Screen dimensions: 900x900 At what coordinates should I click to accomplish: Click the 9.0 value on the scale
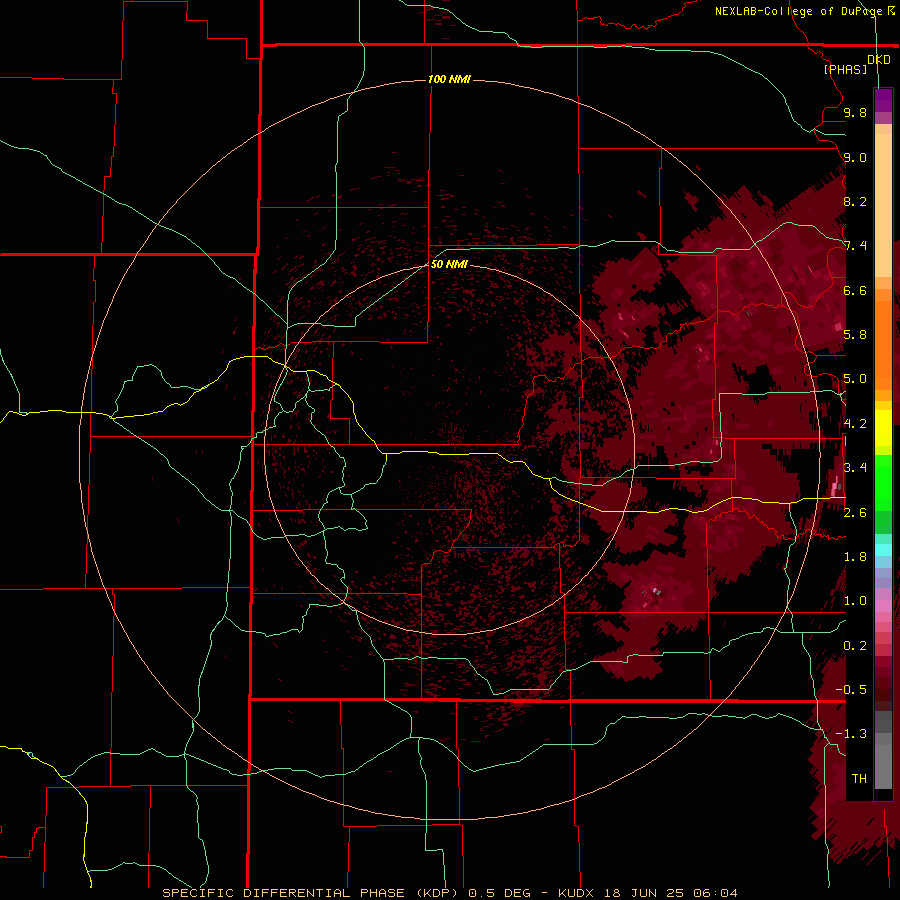pyautogui.click(x=855, y=157)
